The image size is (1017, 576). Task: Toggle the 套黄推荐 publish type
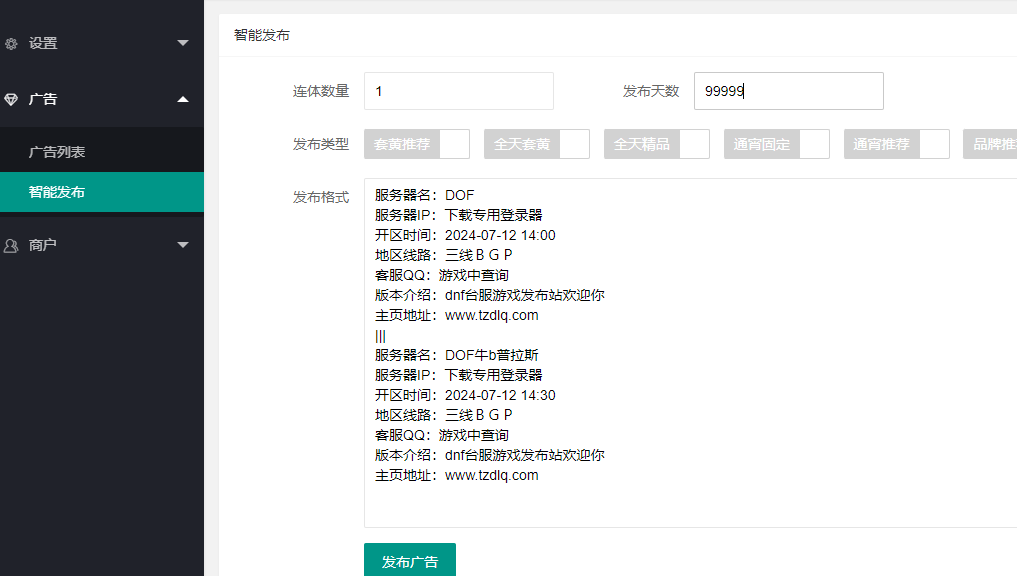click(416, 144)
